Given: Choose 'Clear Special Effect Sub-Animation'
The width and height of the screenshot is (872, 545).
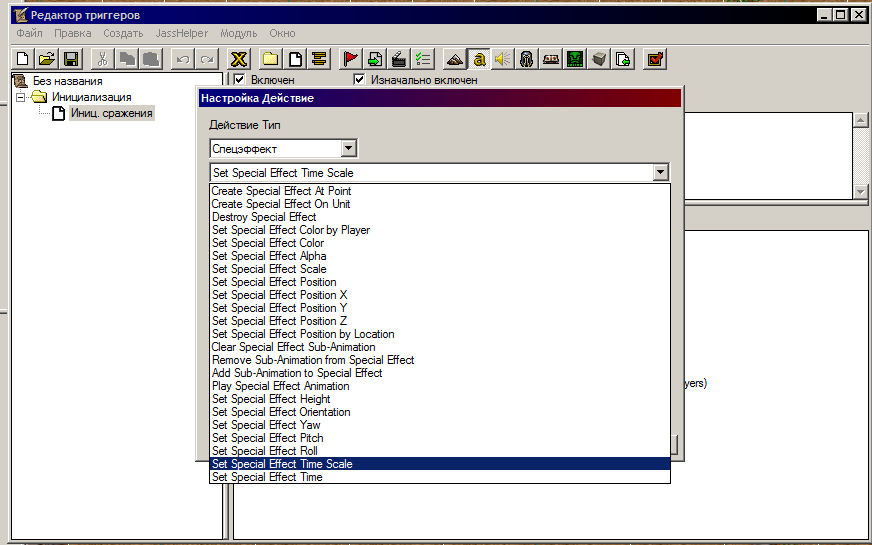Looking at the screenshot, I should [x=440, y=347].
